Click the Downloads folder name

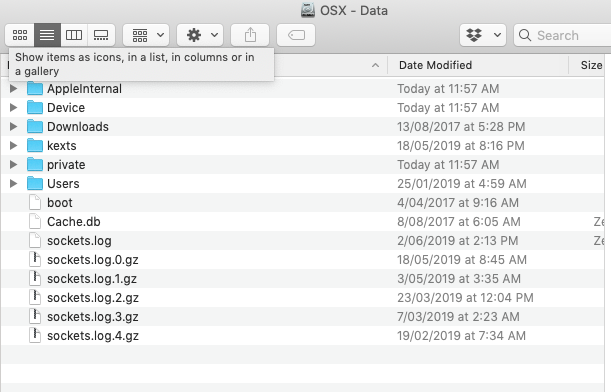point(78,126)
